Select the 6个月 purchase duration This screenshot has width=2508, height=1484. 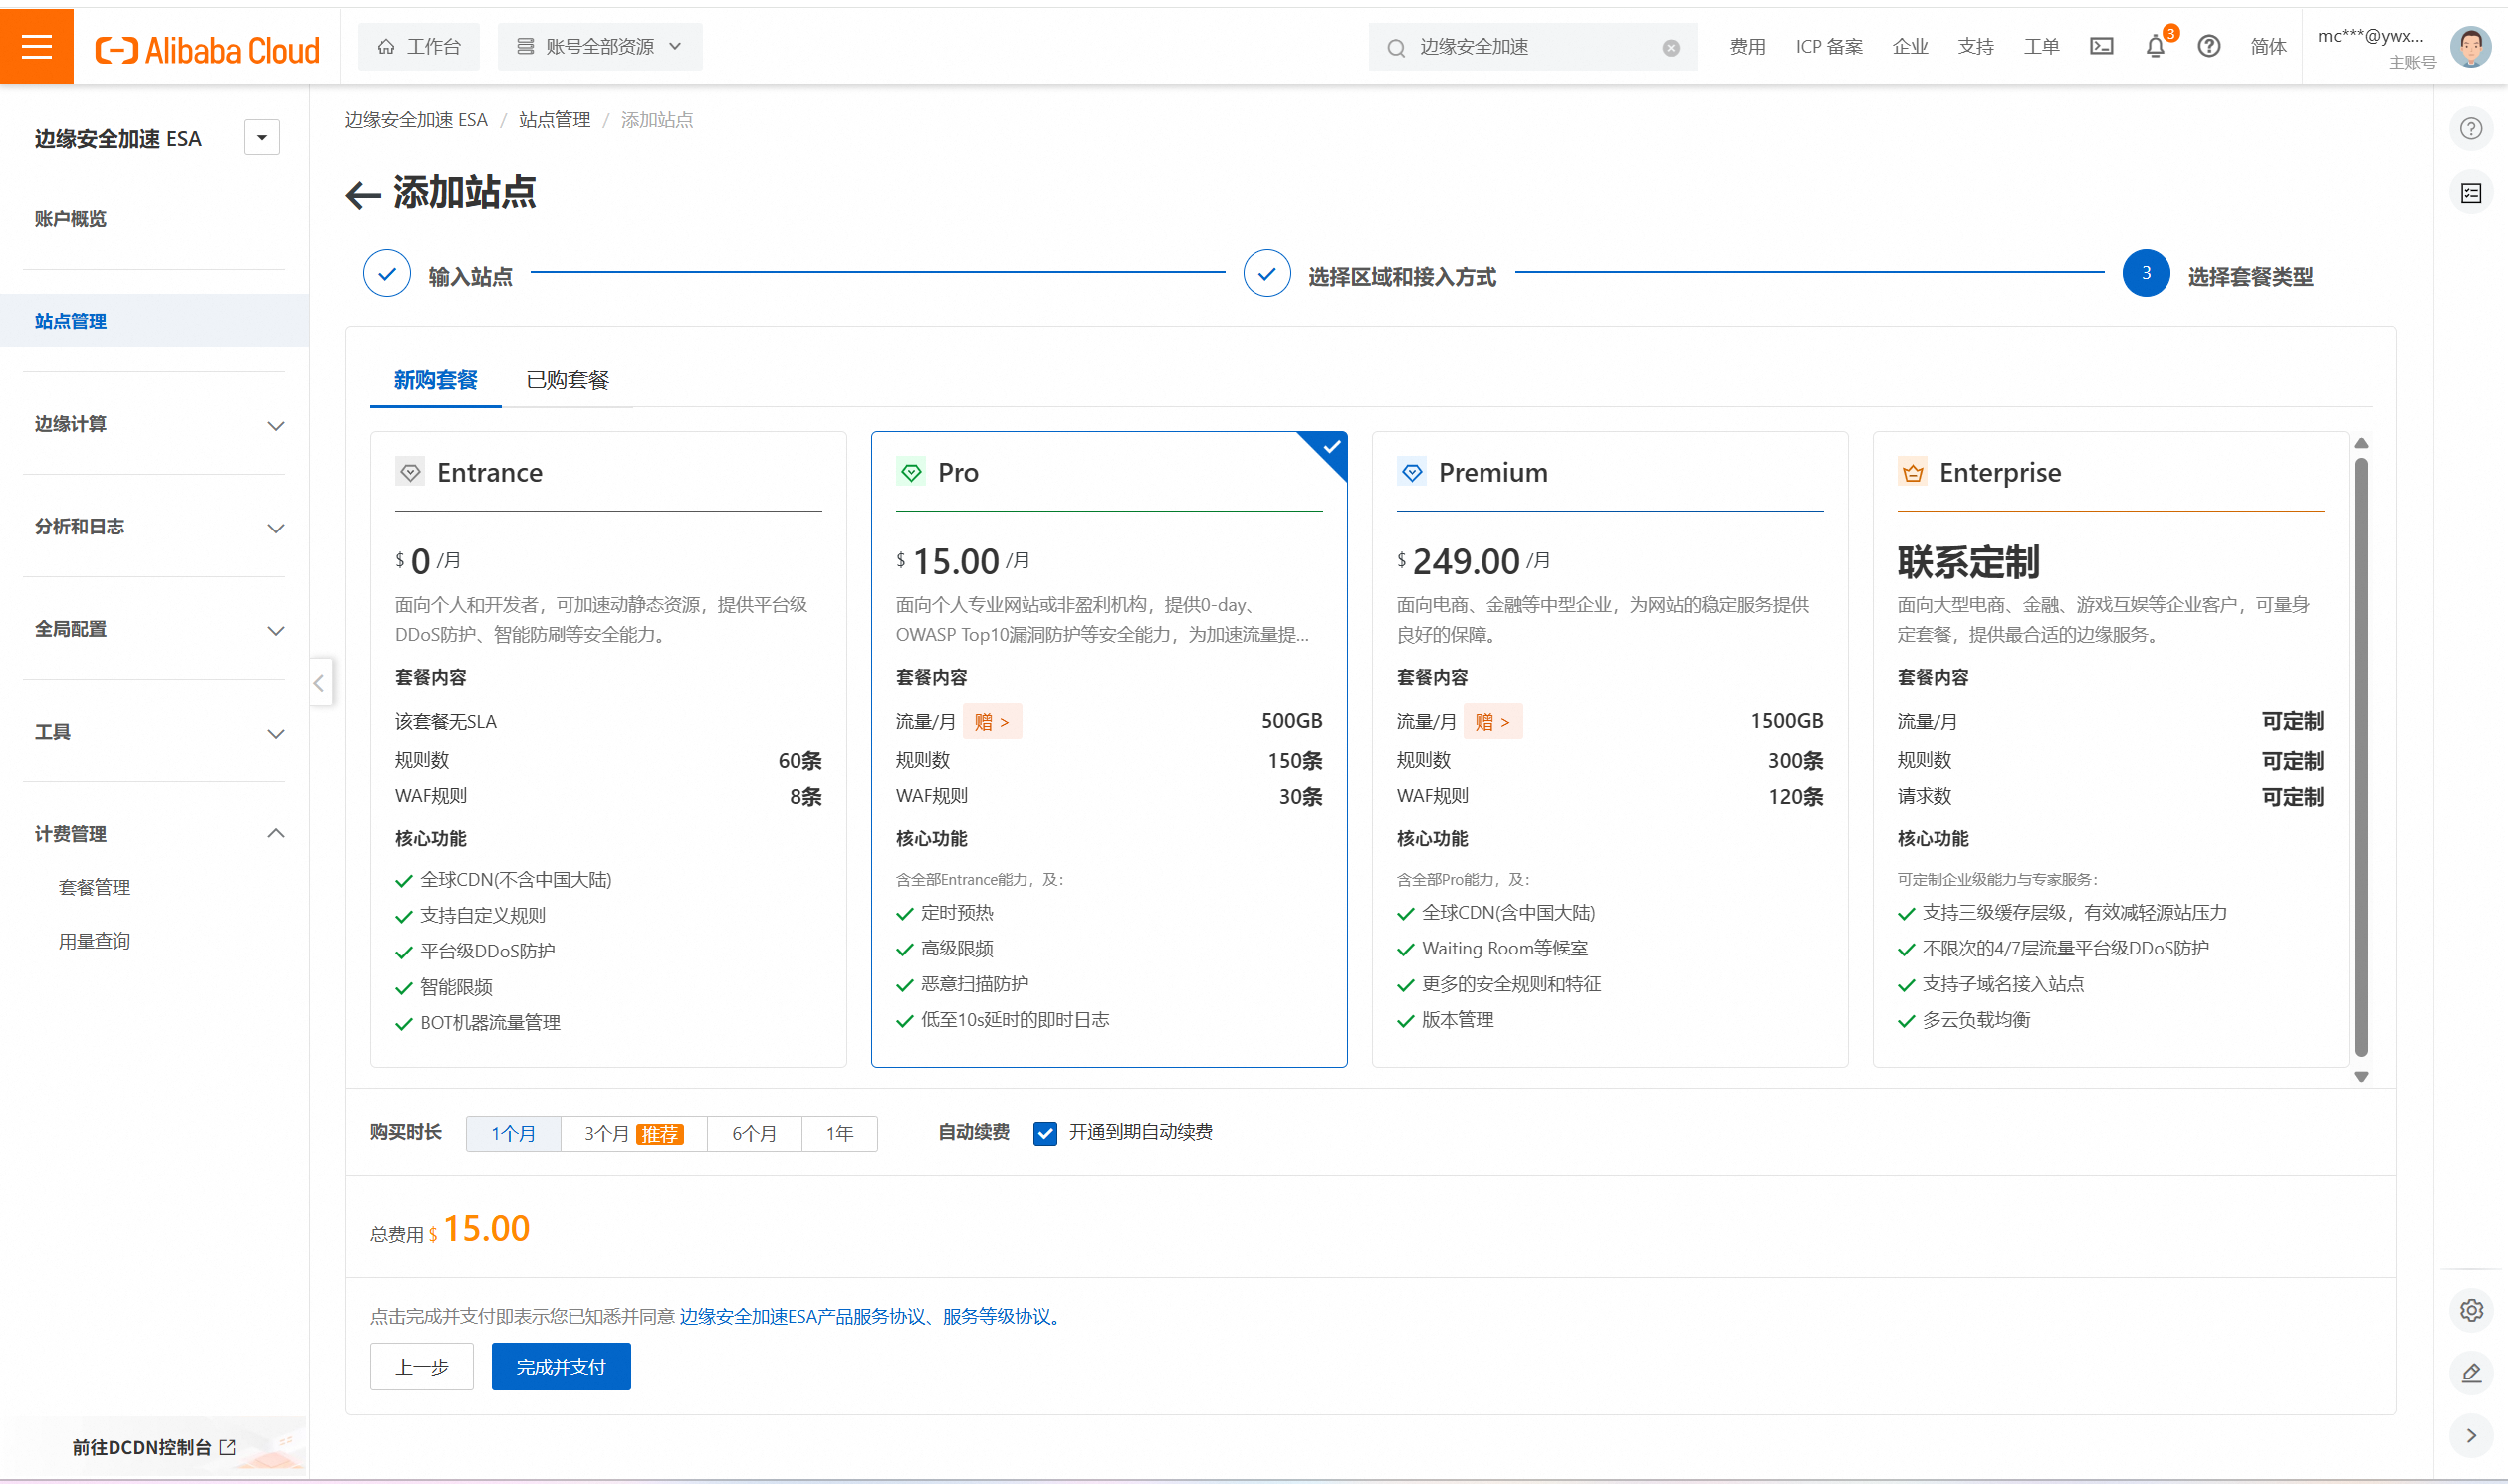tap(754, 1133)
